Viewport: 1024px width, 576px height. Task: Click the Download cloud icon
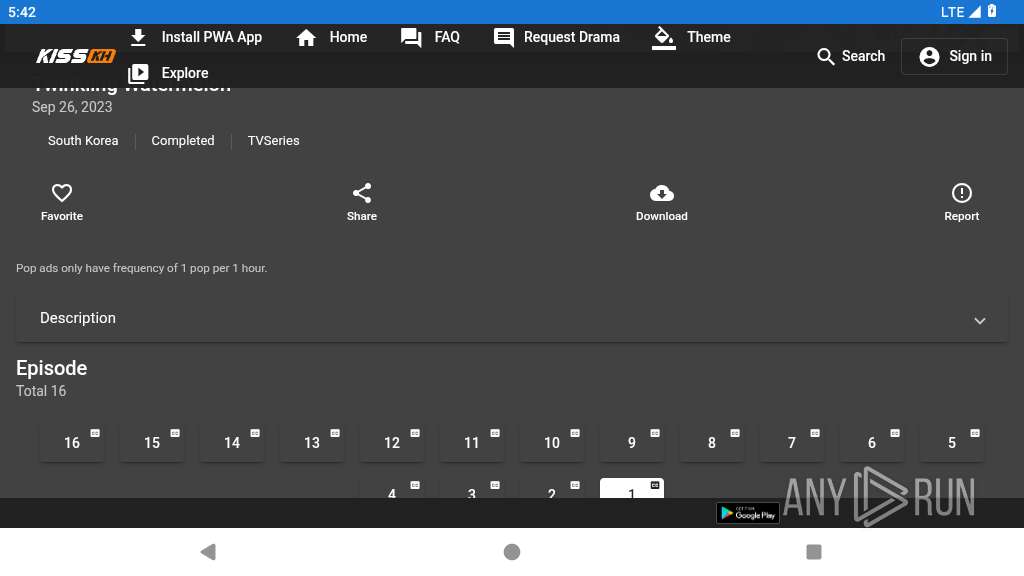pyautogui.click(x=662, y=193)
